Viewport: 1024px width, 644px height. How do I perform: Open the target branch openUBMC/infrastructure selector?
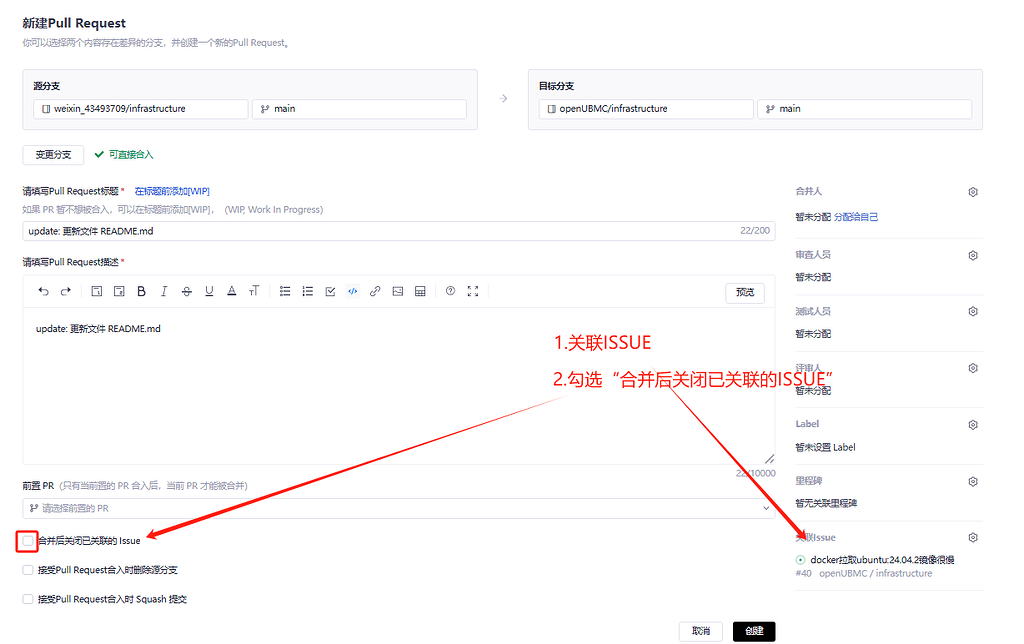tap(645, 109)
